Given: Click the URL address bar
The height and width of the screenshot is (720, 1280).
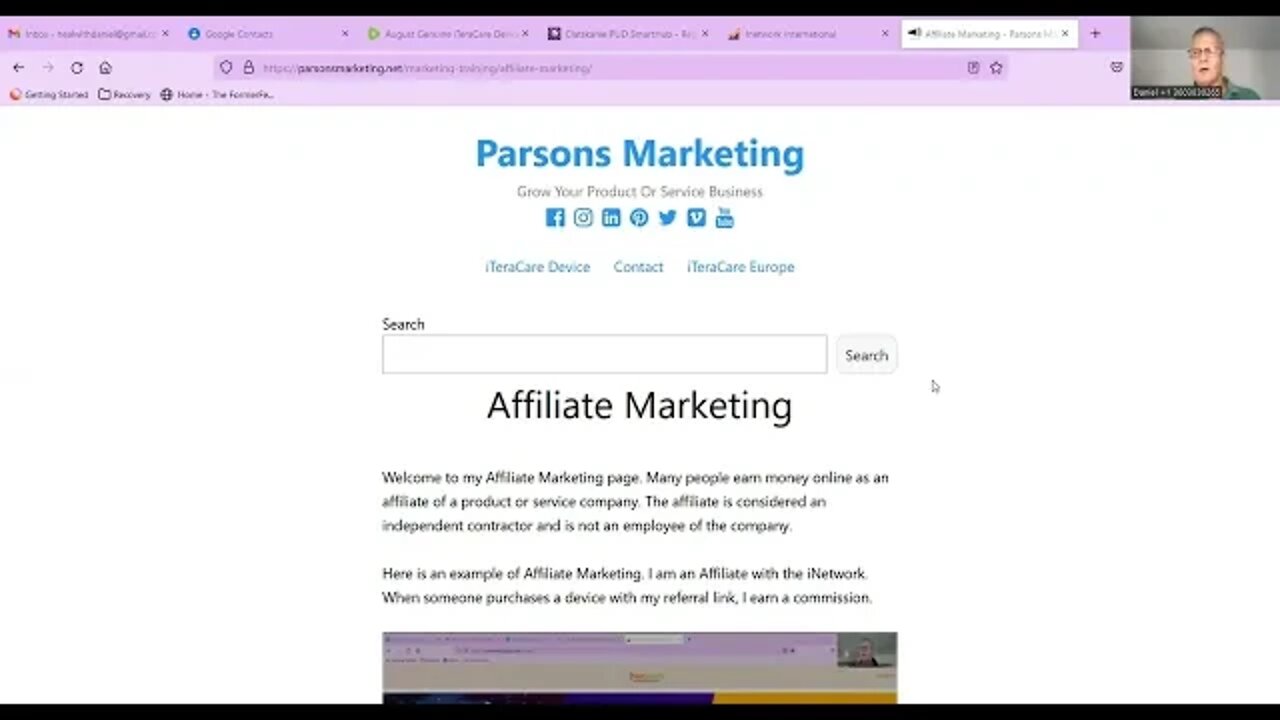Looking at the screenshot, I should tap(610, 68).
